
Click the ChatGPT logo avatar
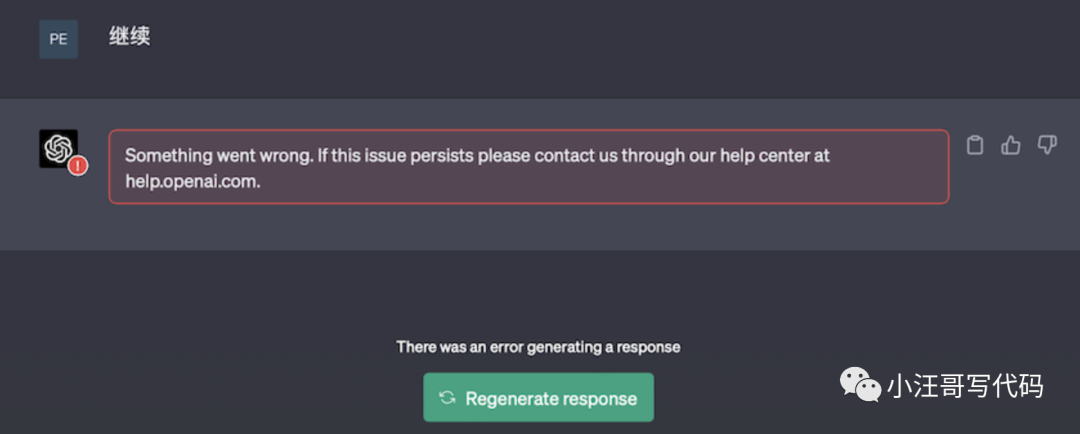point(57,148)
